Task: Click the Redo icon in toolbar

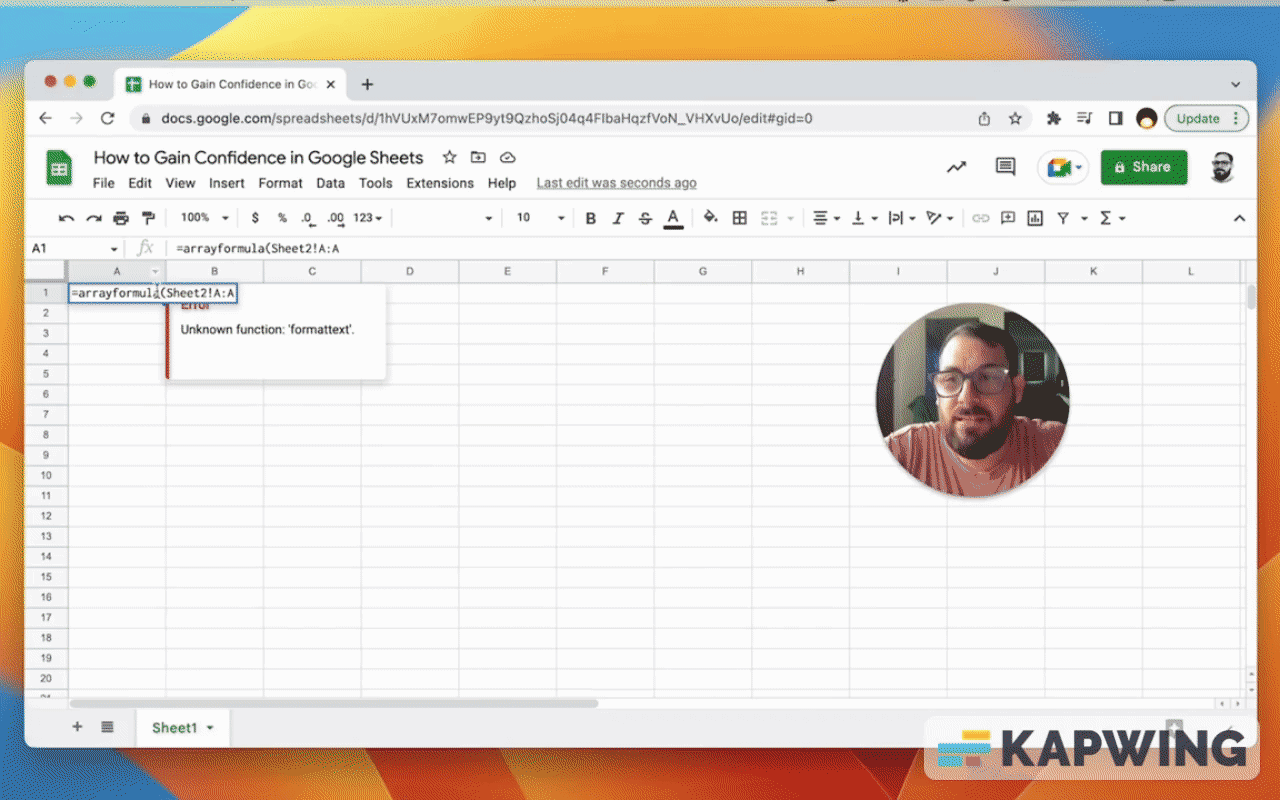Action: pos(94,218)
